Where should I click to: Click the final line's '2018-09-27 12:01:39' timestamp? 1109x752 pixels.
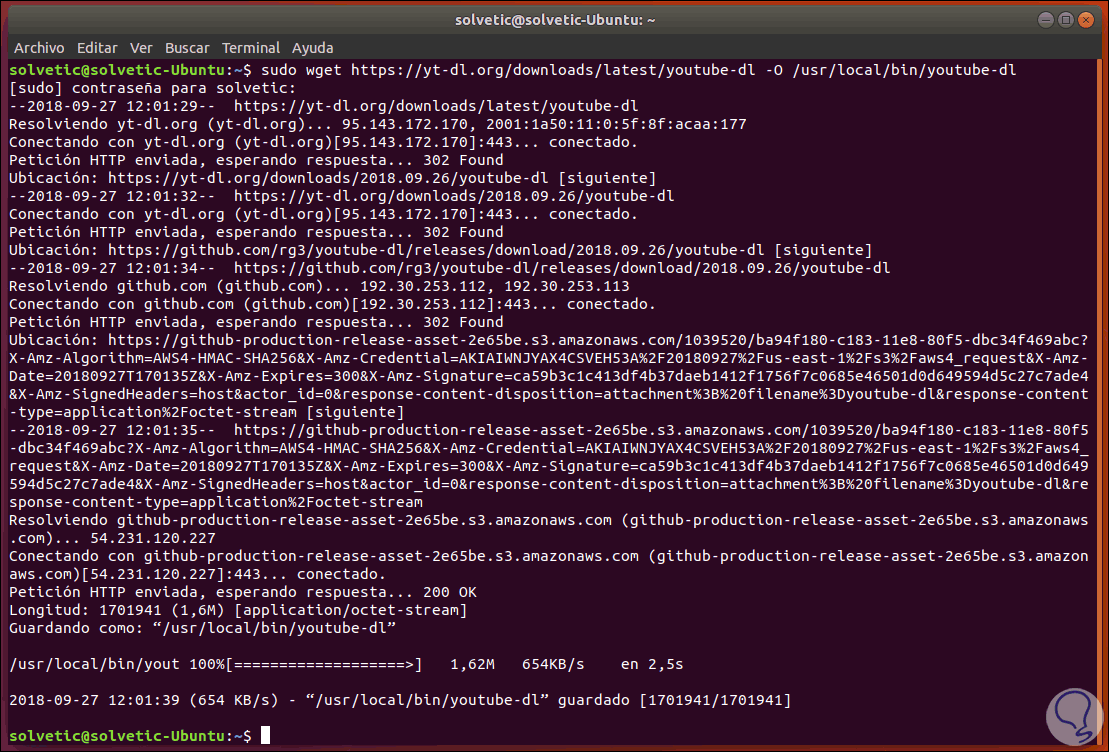94,700
